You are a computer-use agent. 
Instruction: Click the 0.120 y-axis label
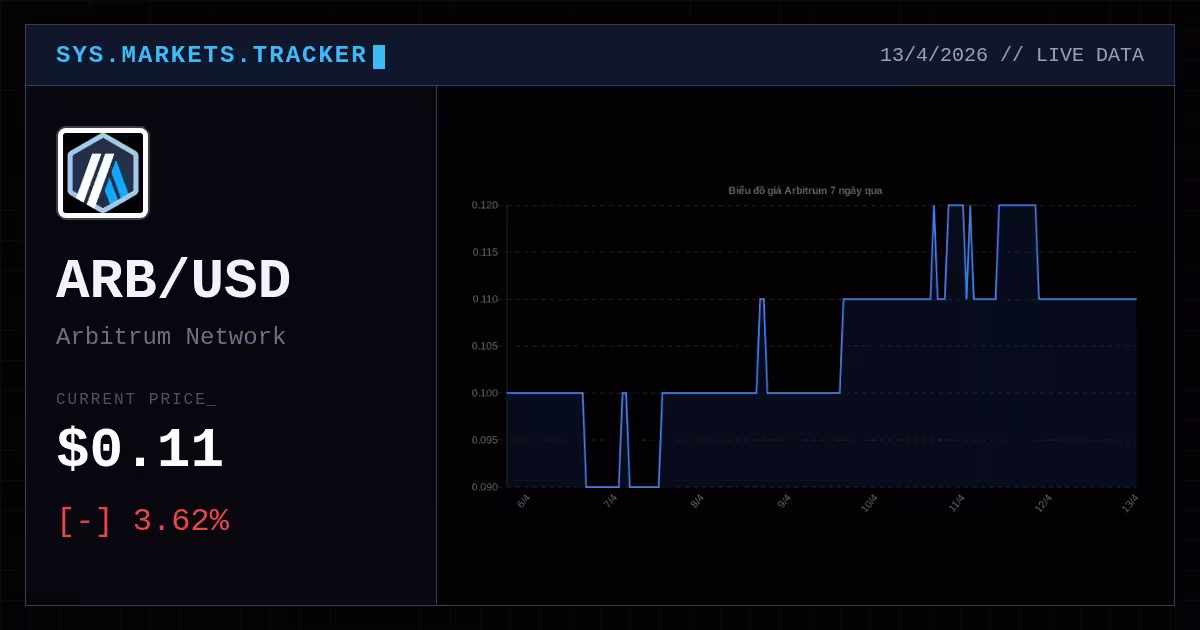tap(485, 205)
